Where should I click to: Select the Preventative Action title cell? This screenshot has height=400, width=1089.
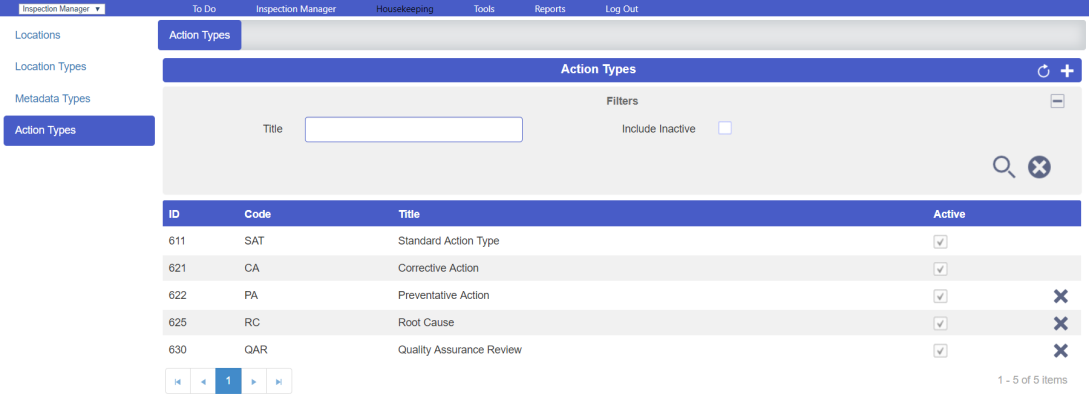coord(444,295)
